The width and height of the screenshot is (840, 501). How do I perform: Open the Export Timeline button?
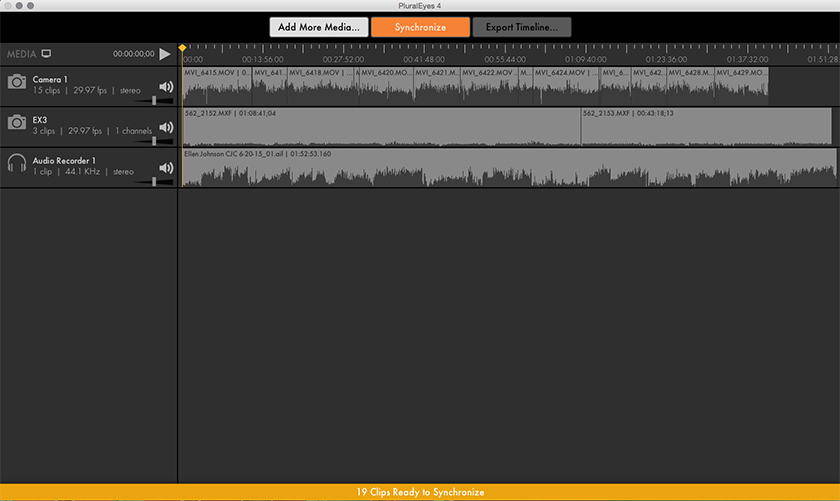[522, 27]
